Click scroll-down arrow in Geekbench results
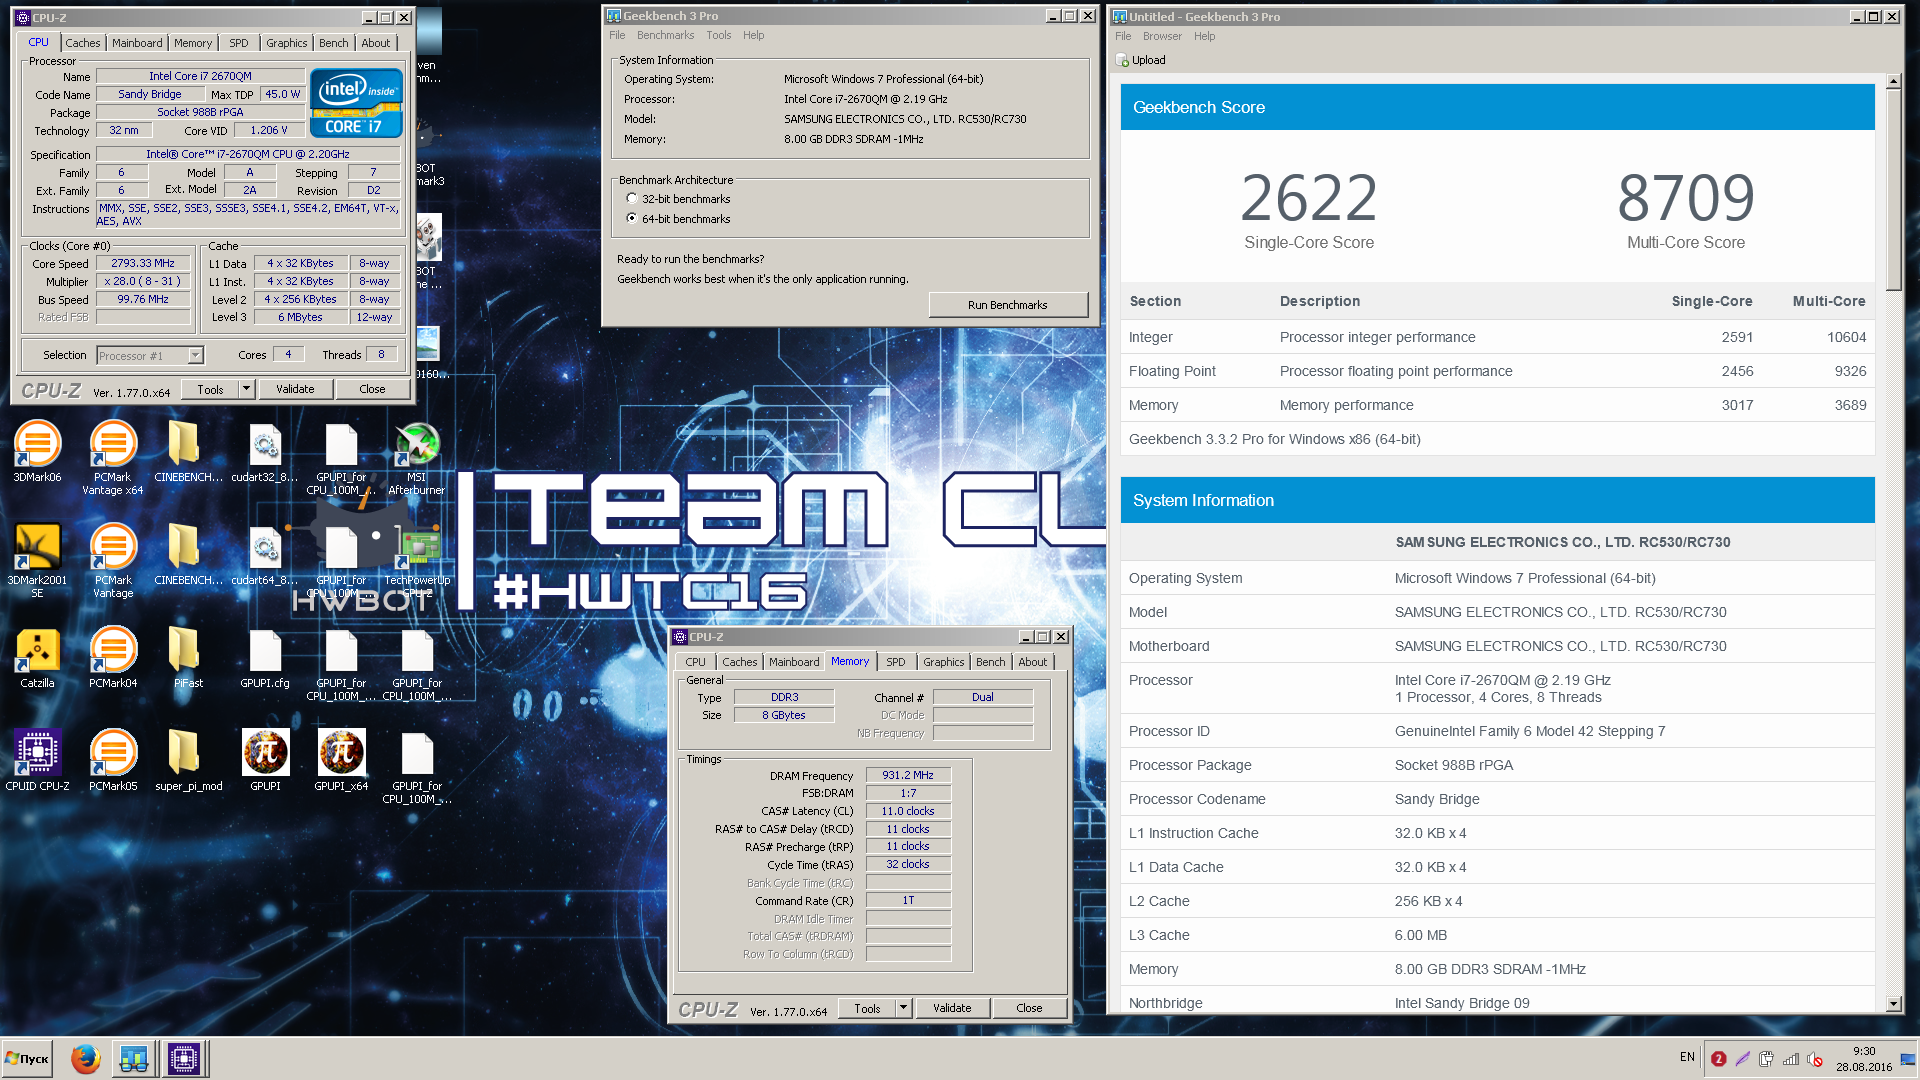The image size is (1920, 1080). [1893, 1004]
